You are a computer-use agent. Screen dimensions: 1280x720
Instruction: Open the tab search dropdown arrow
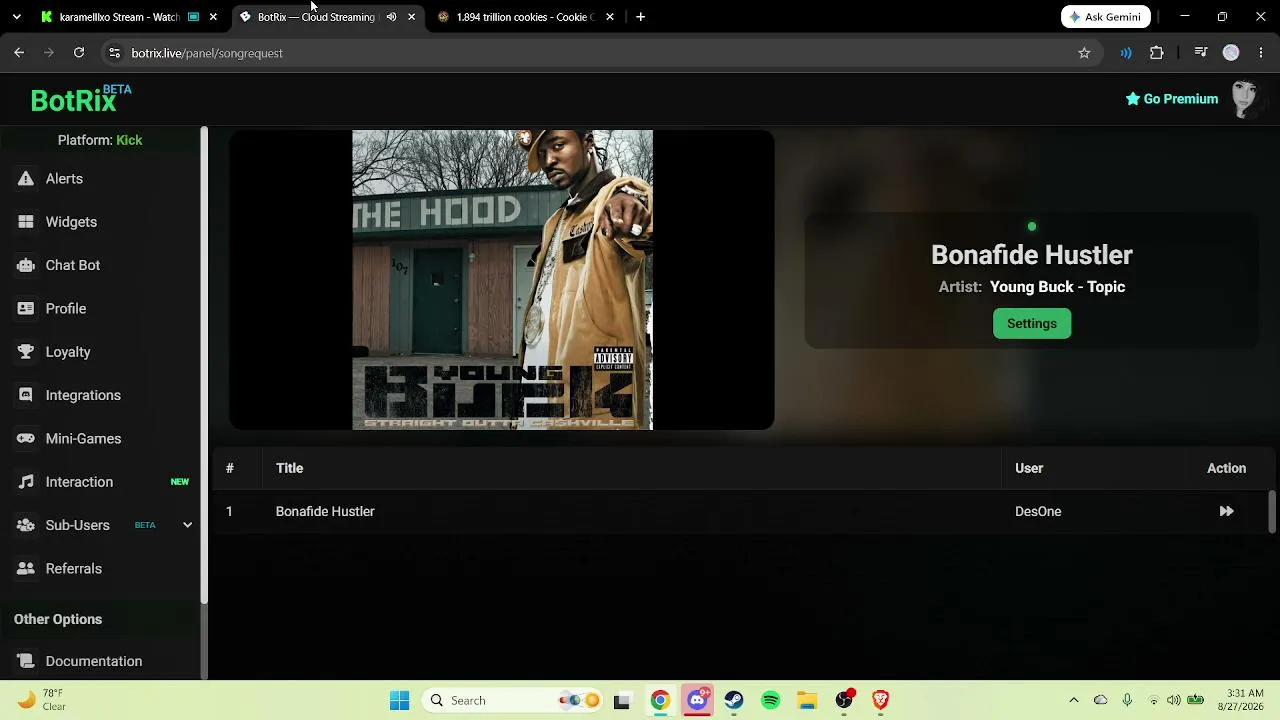(x=16, y=17)
